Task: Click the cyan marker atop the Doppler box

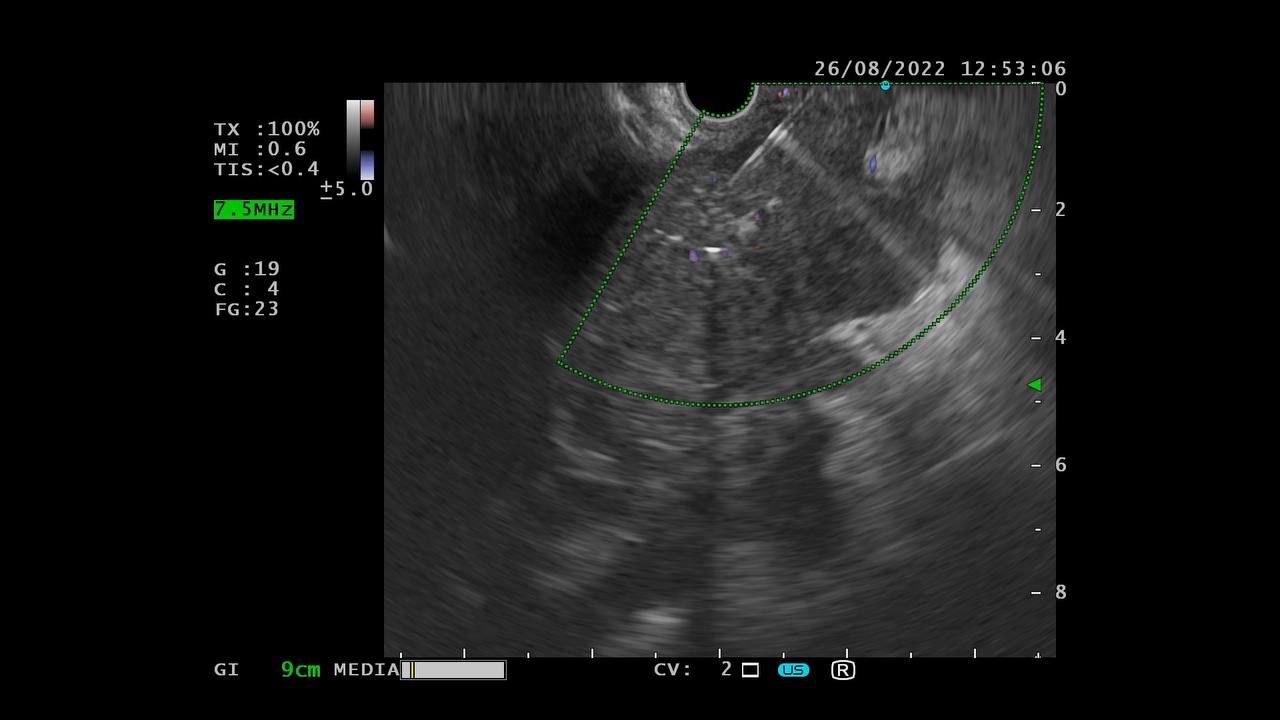Action: (x=885, y=86)
